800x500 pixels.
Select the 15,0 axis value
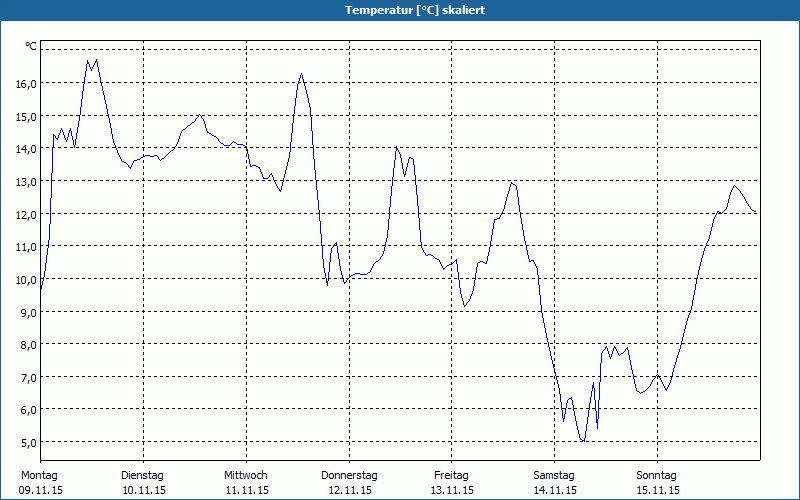[x=26, y=116]
